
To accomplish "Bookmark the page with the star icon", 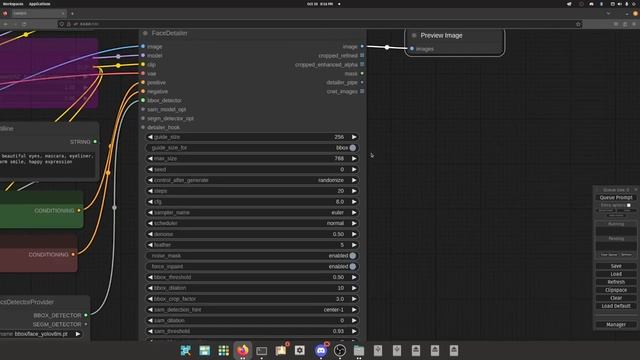I will (x=578, y=24).
